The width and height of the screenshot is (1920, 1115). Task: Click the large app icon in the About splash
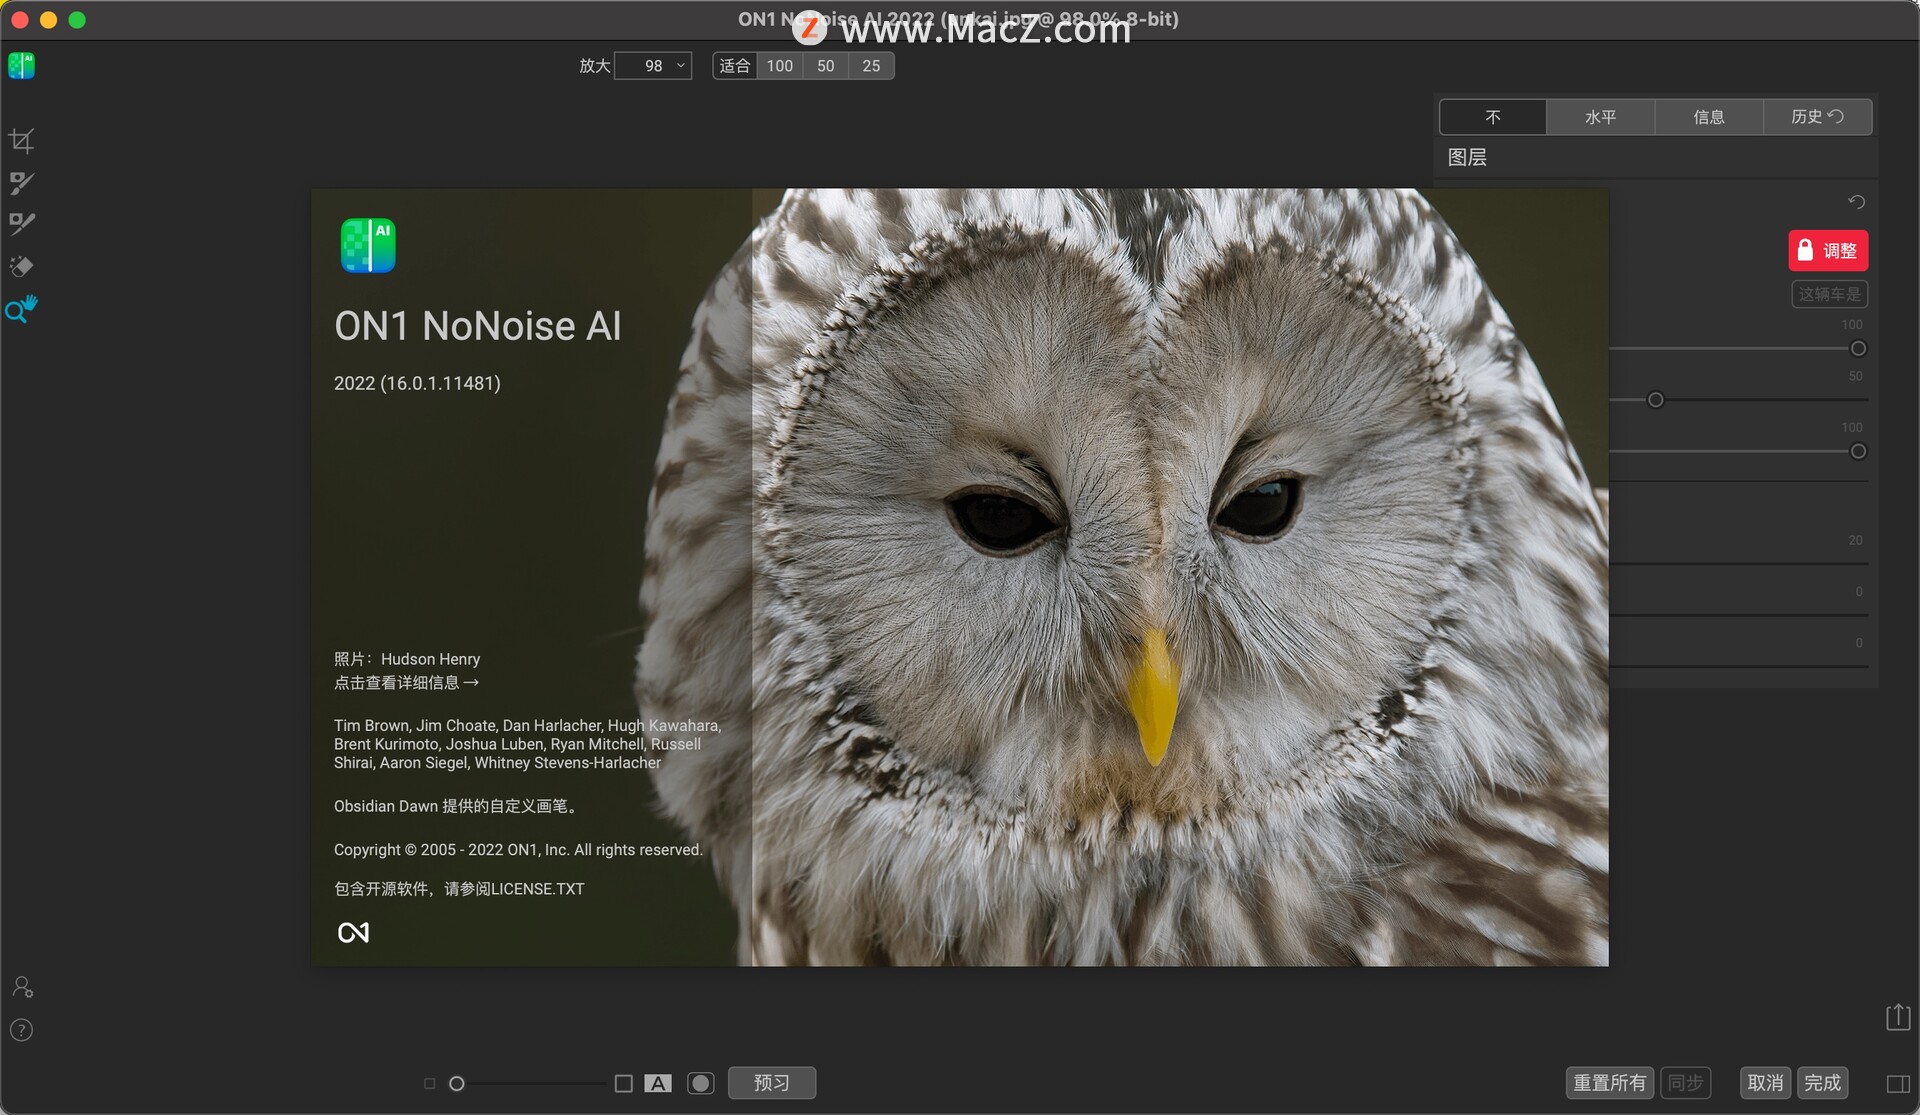pyautogui.click(x=368, y=245)
